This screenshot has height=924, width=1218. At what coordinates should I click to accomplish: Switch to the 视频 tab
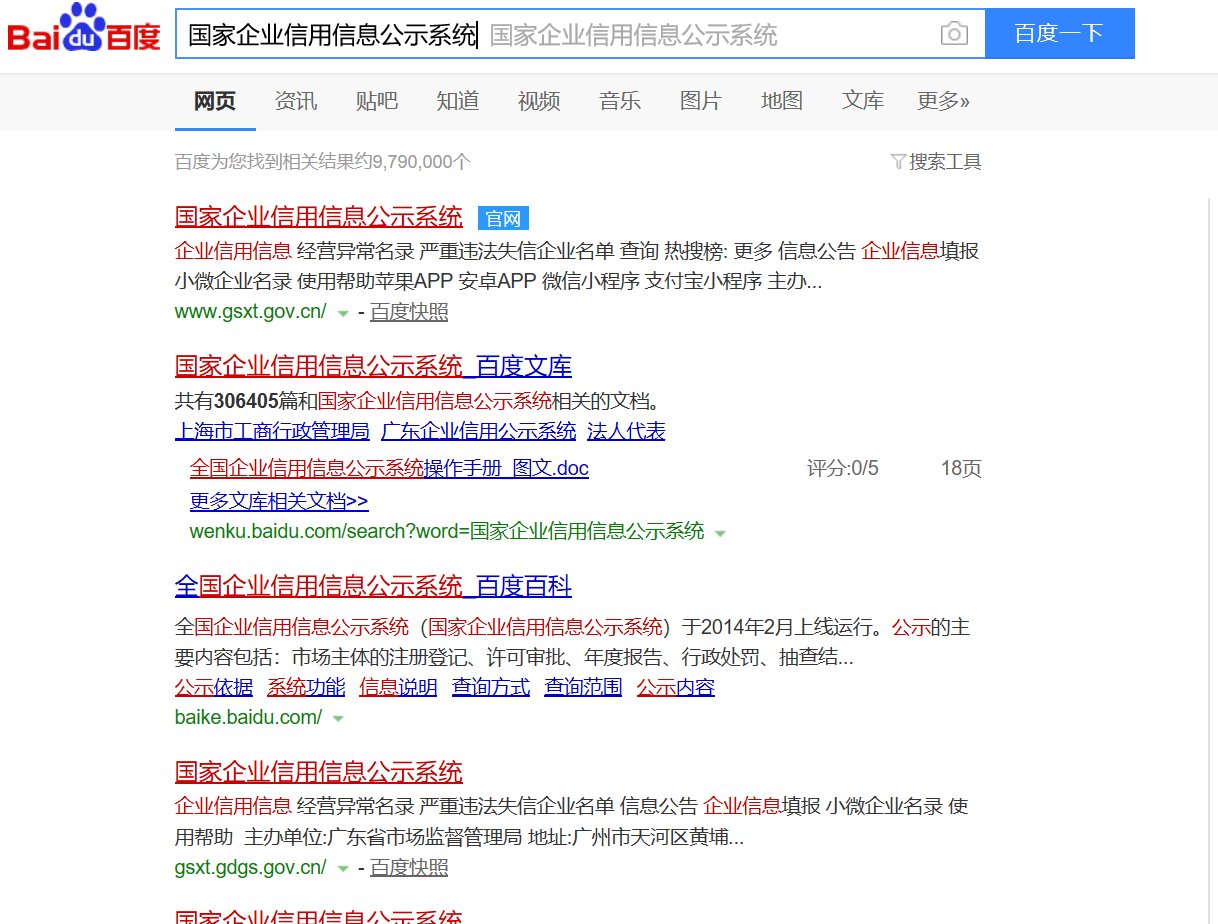538,101
